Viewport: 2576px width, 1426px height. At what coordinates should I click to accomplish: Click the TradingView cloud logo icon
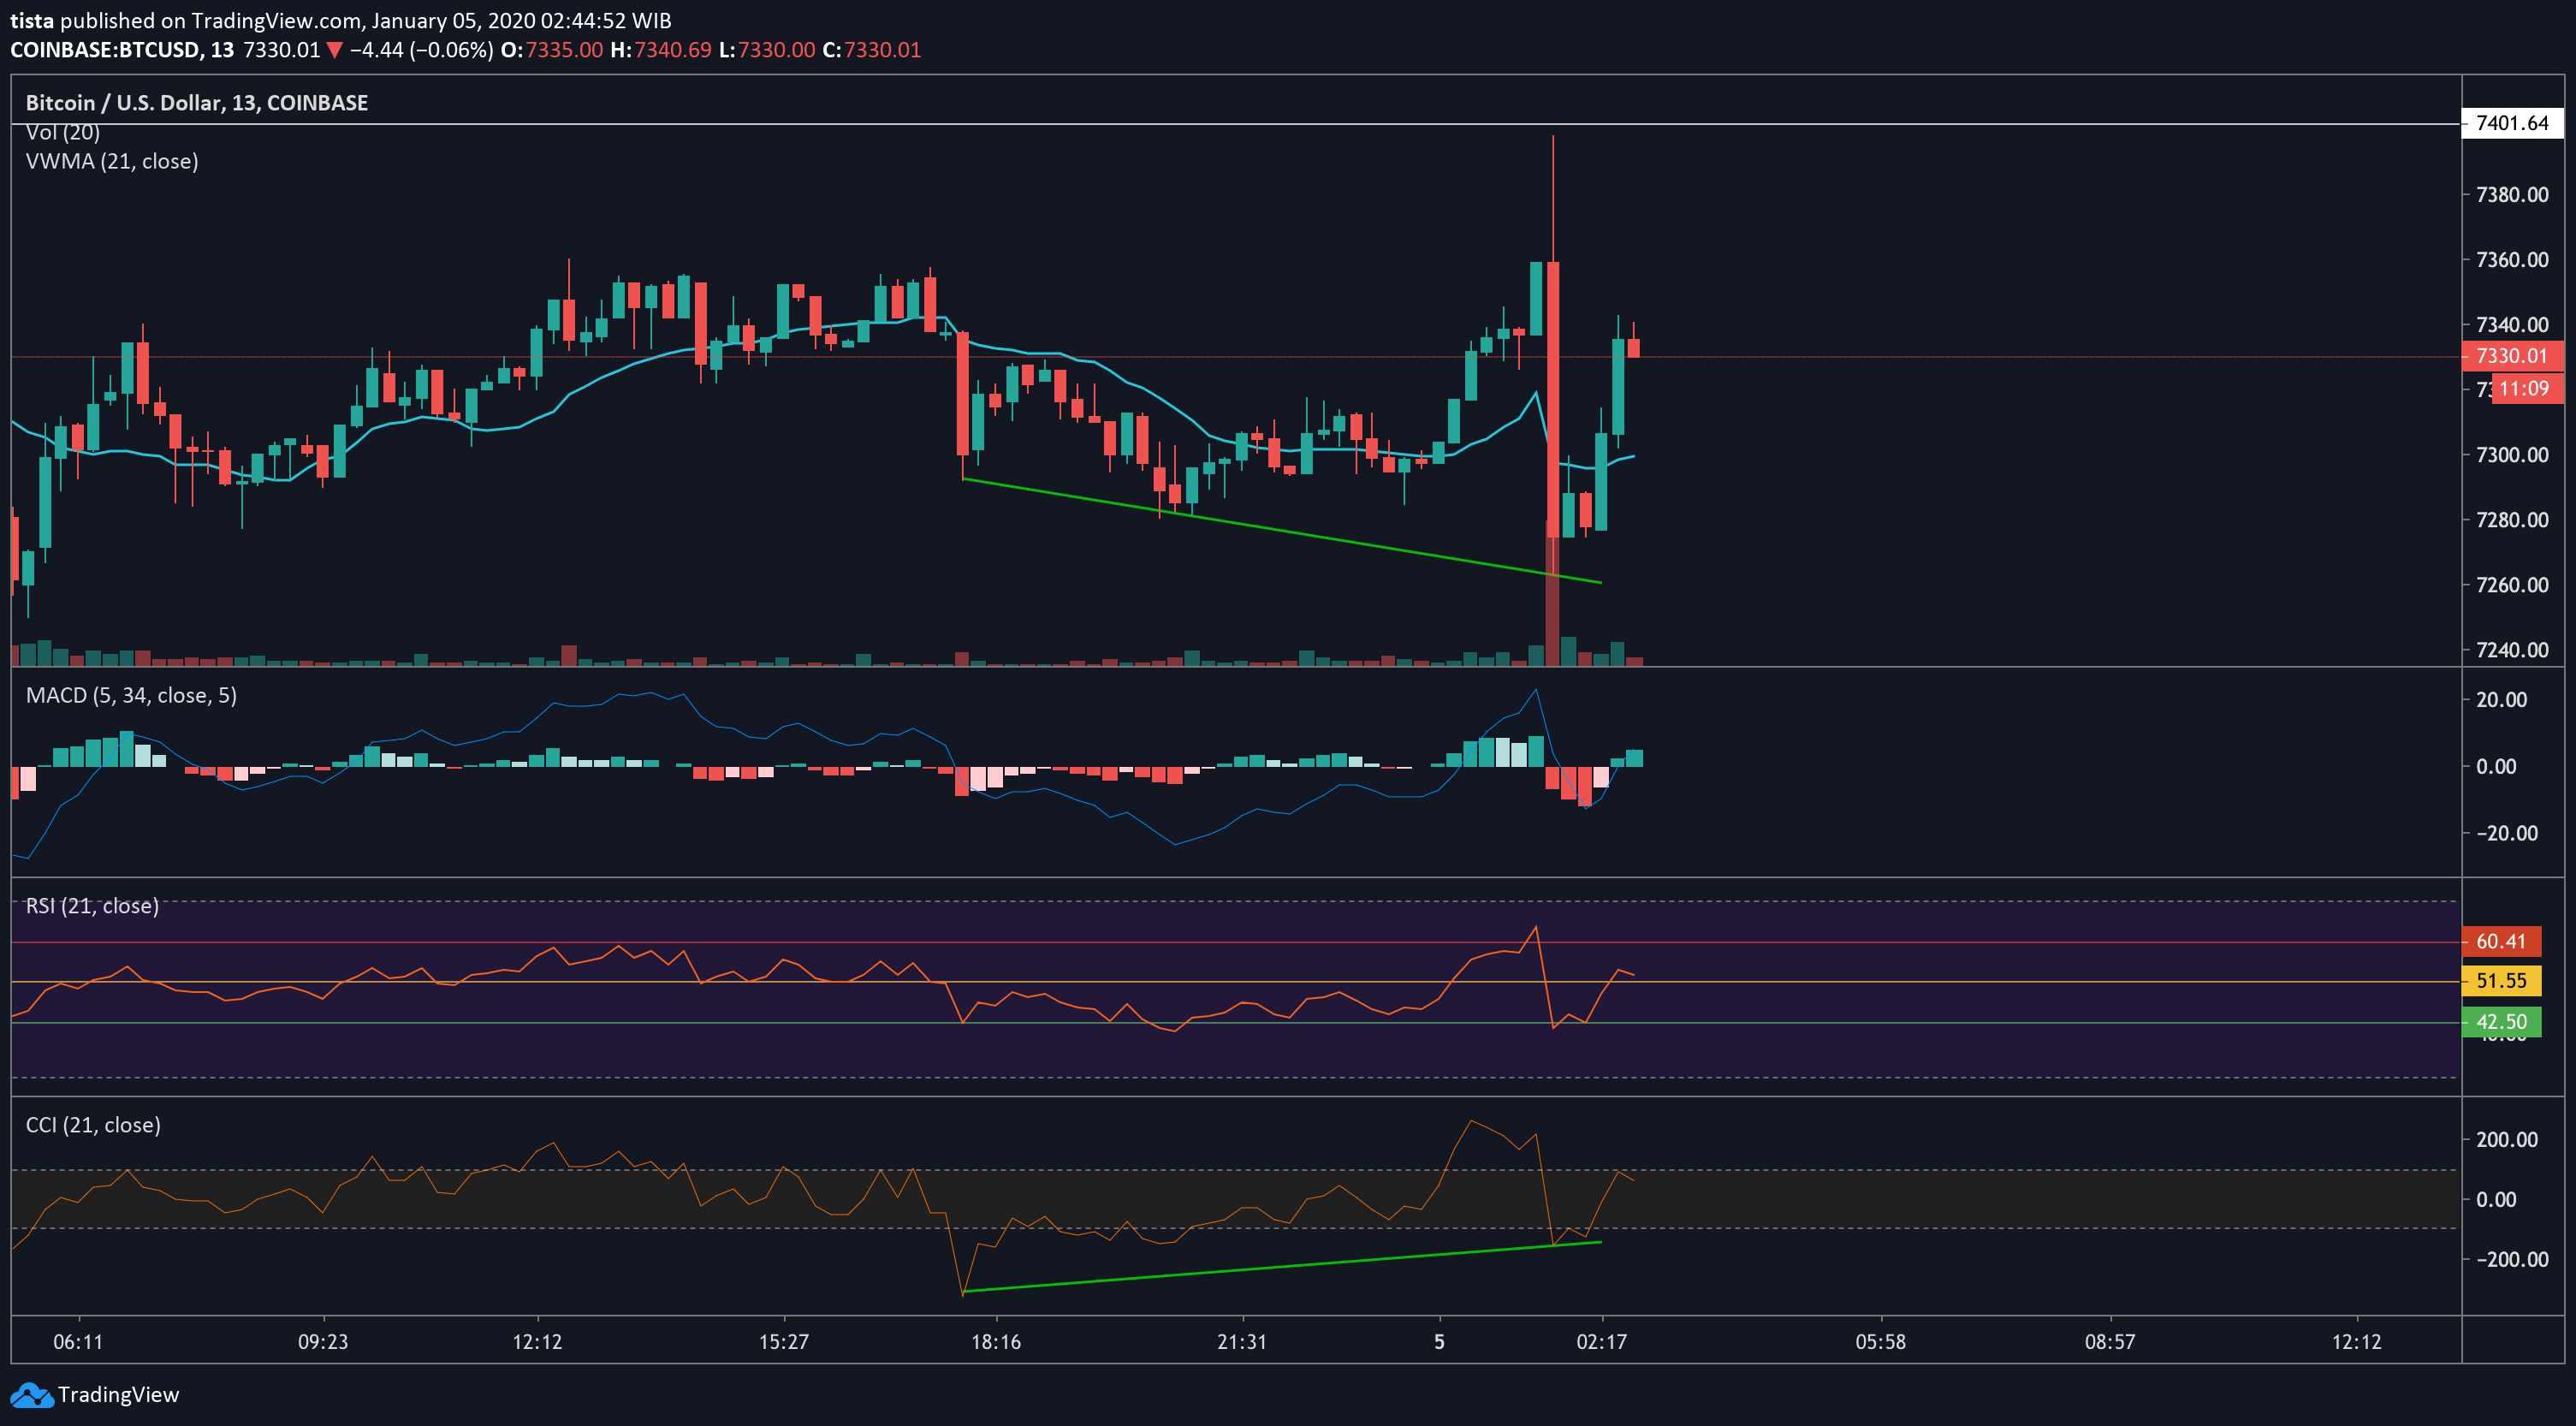point(30,1395)
